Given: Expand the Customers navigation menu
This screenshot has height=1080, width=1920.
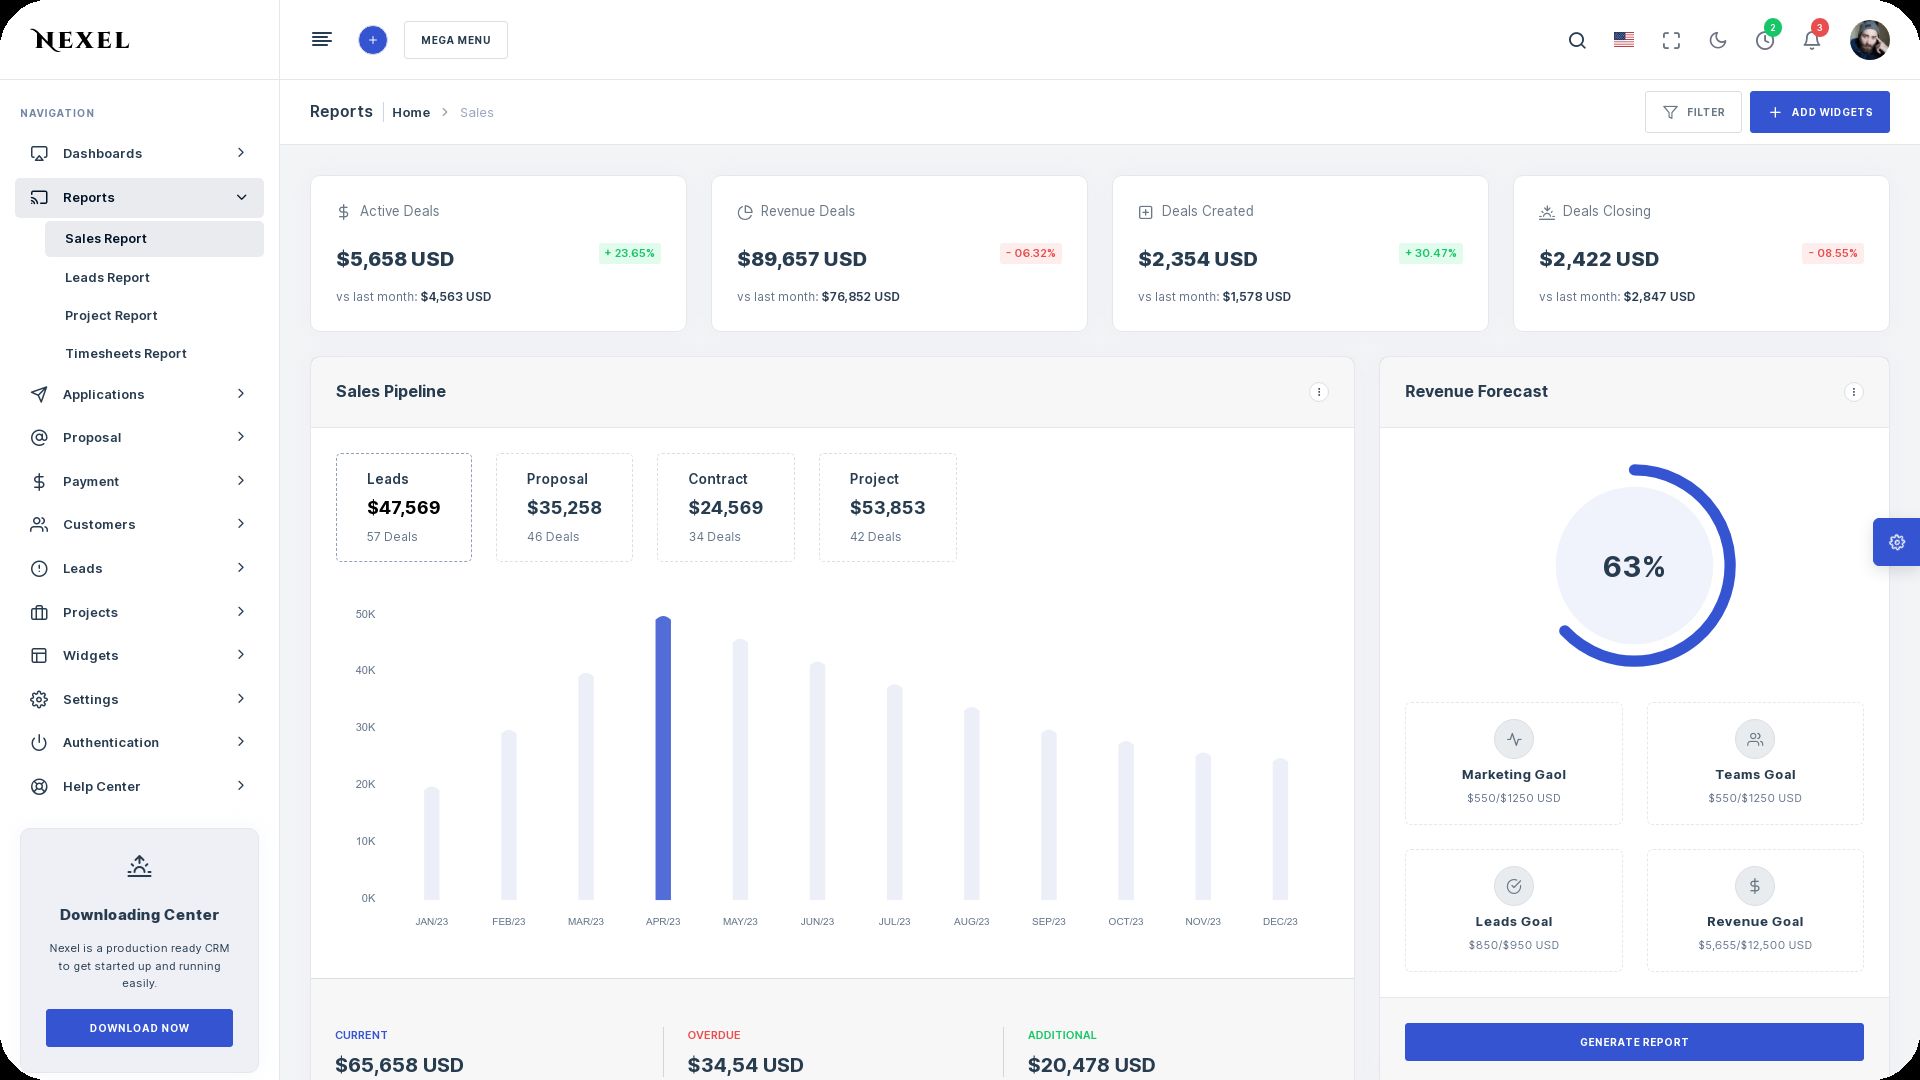Looking at the screenshot, I should 139,524.
